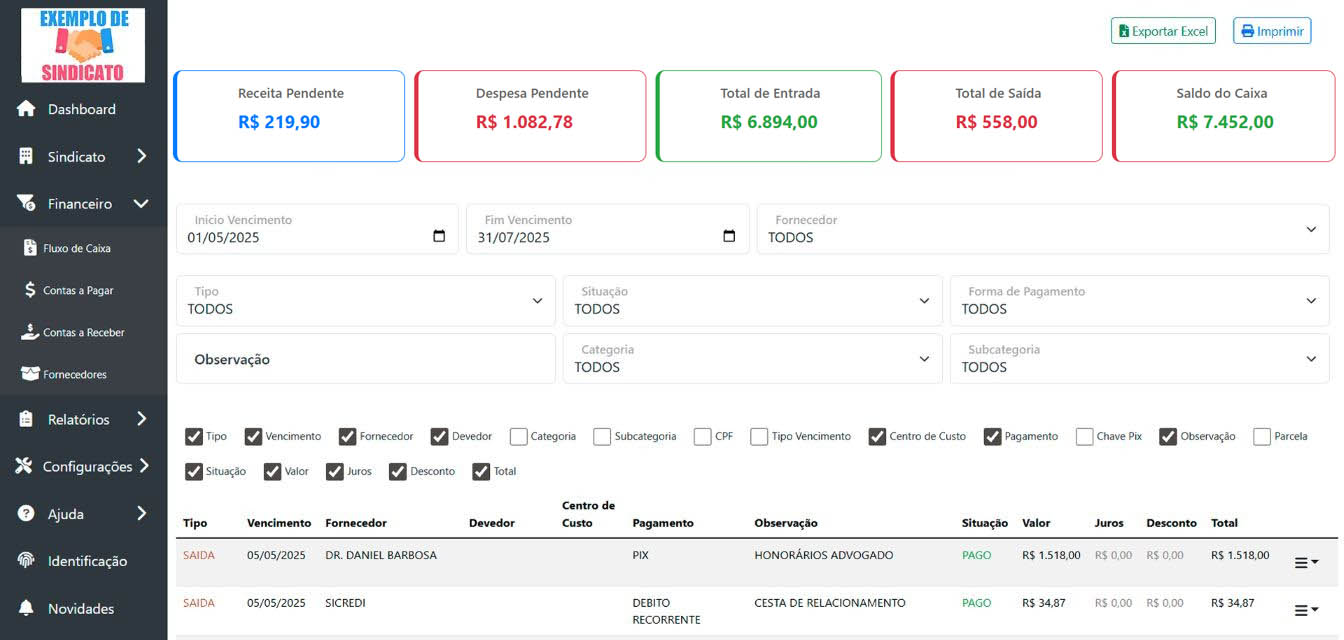Open Contas a Pagar section
The height and width of the screenshot is (640, 1344).
point(77,290)
